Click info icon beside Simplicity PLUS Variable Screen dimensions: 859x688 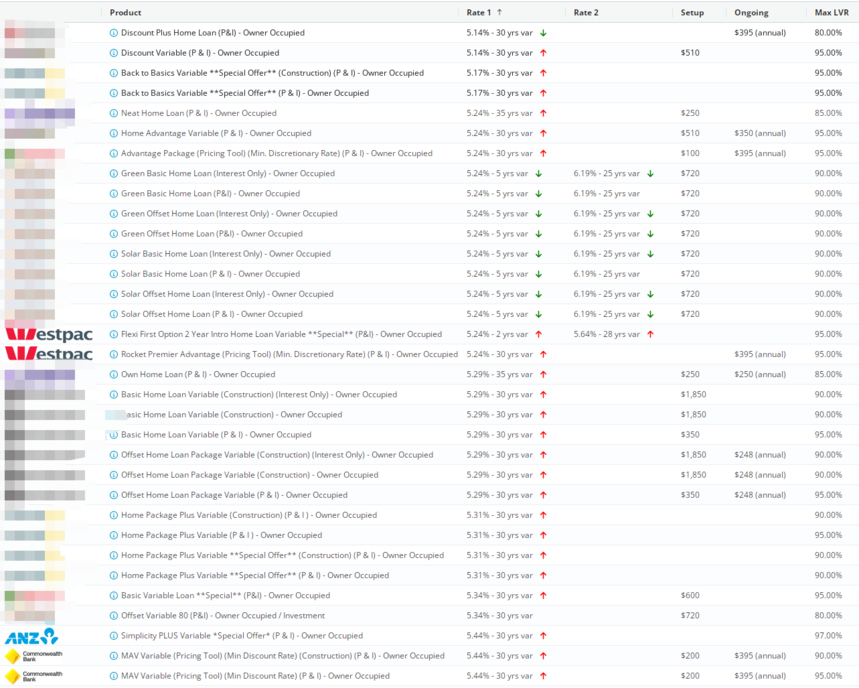pyautogui.click(x=113, y=636)
